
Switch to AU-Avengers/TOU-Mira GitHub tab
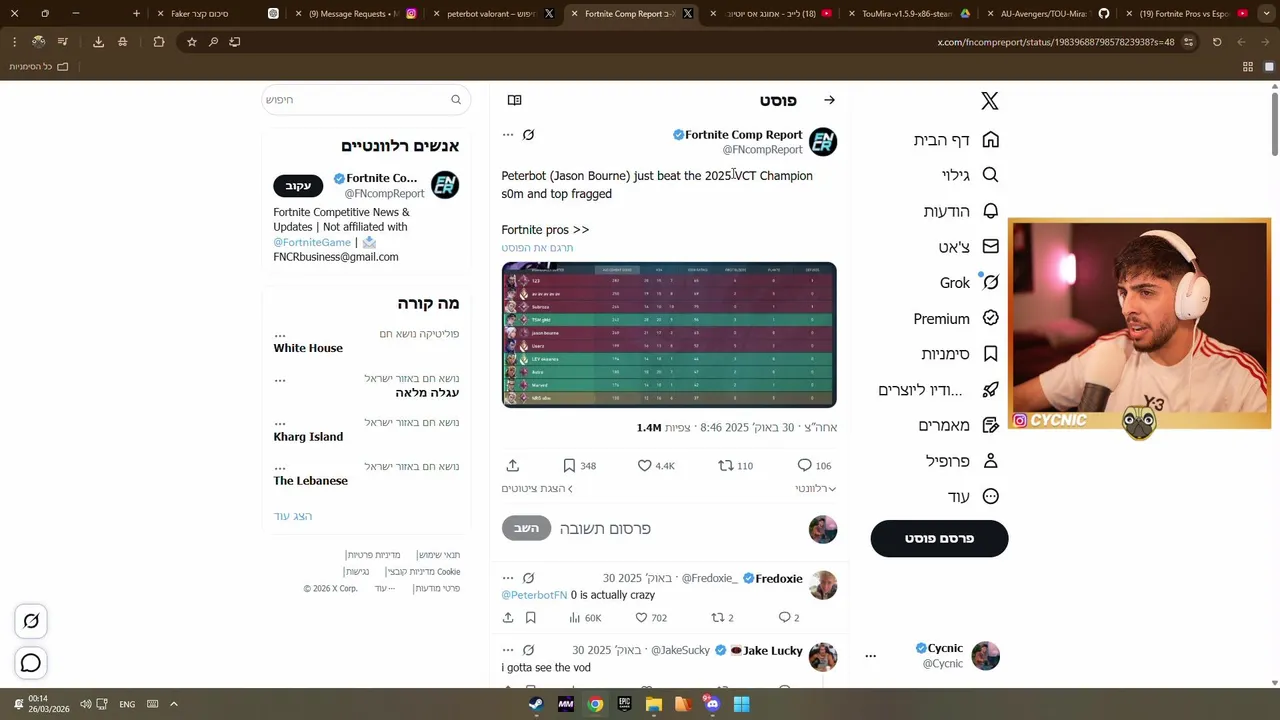[x=1047, y=14]
